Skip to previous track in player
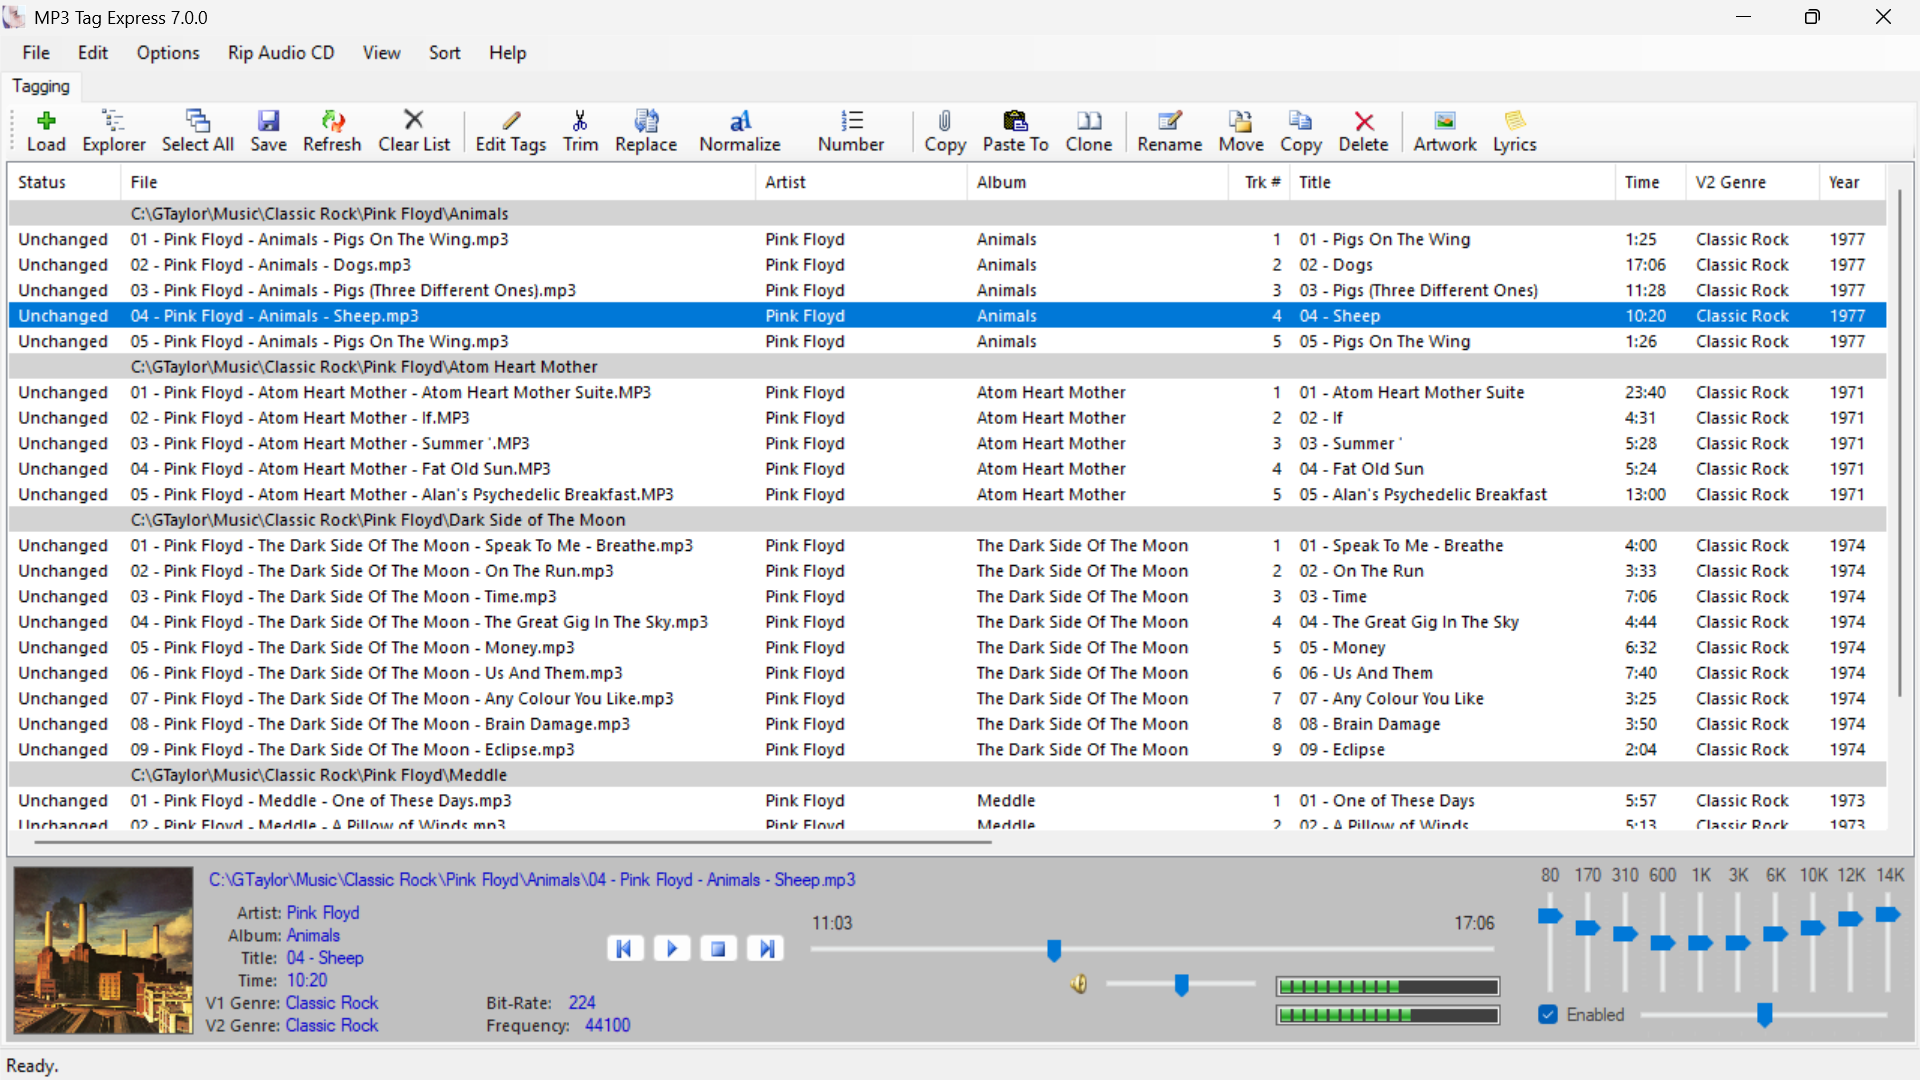 [624, 948]
